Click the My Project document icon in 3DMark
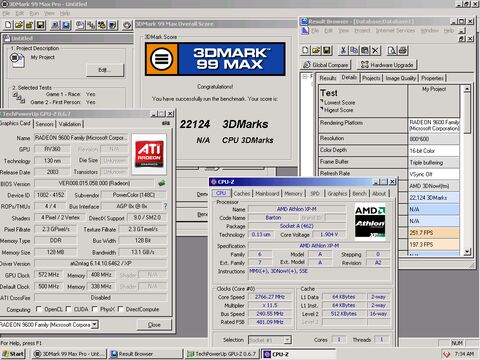This screenshot has width=480, height=360. pyautogui.click(x=17, y=60)
